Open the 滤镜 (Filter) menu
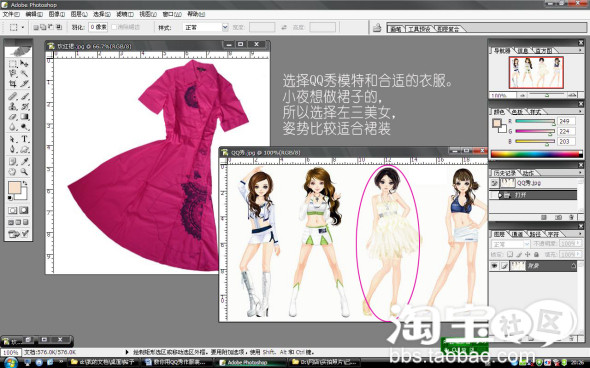Screen dimensions: 590x368 tap(125, 14)
